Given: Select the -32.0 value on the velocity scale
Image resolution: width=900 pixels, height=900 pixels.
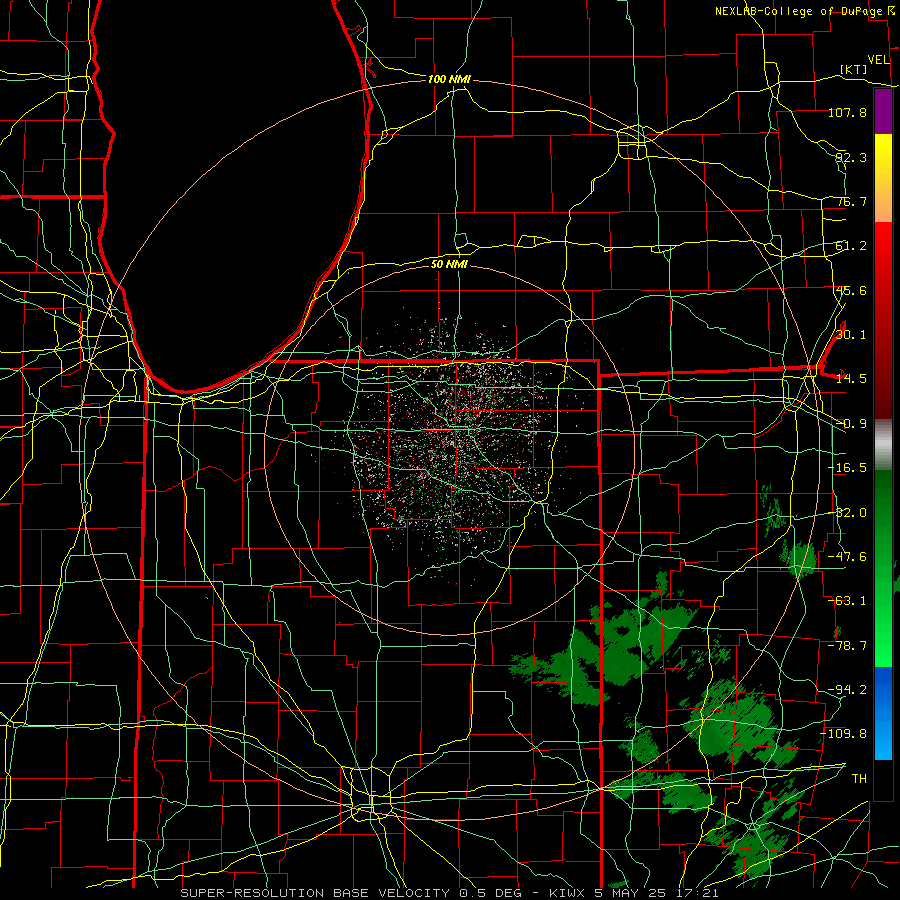Looking at the screenshot, I should tap(847, 513).
